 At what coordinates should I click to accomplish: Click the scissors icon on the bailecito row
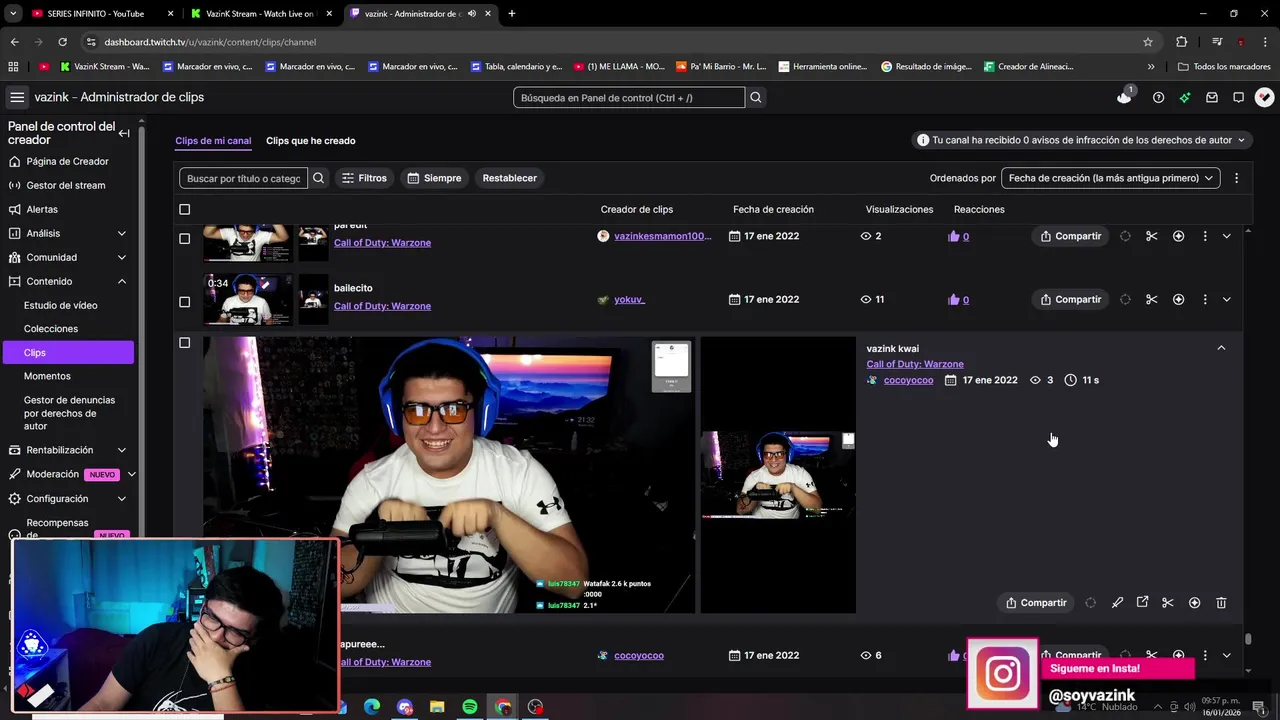click(1151, 299)
